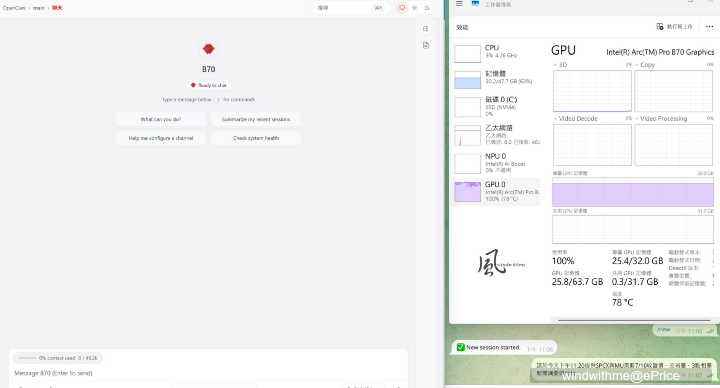The image size is (720, 388).
Task: Click the GPU 0 mini usage thumbnail
Action: point(467,191)
